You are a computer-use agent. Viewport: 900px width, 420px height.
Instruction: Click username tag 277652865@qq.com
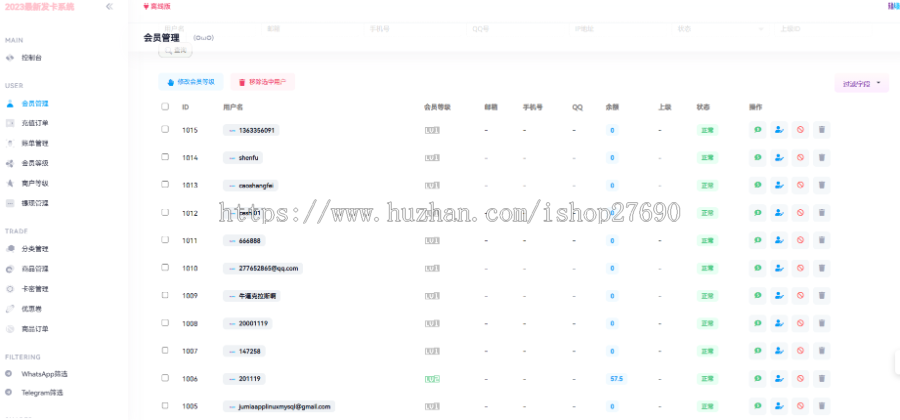(x=263, y=268)
